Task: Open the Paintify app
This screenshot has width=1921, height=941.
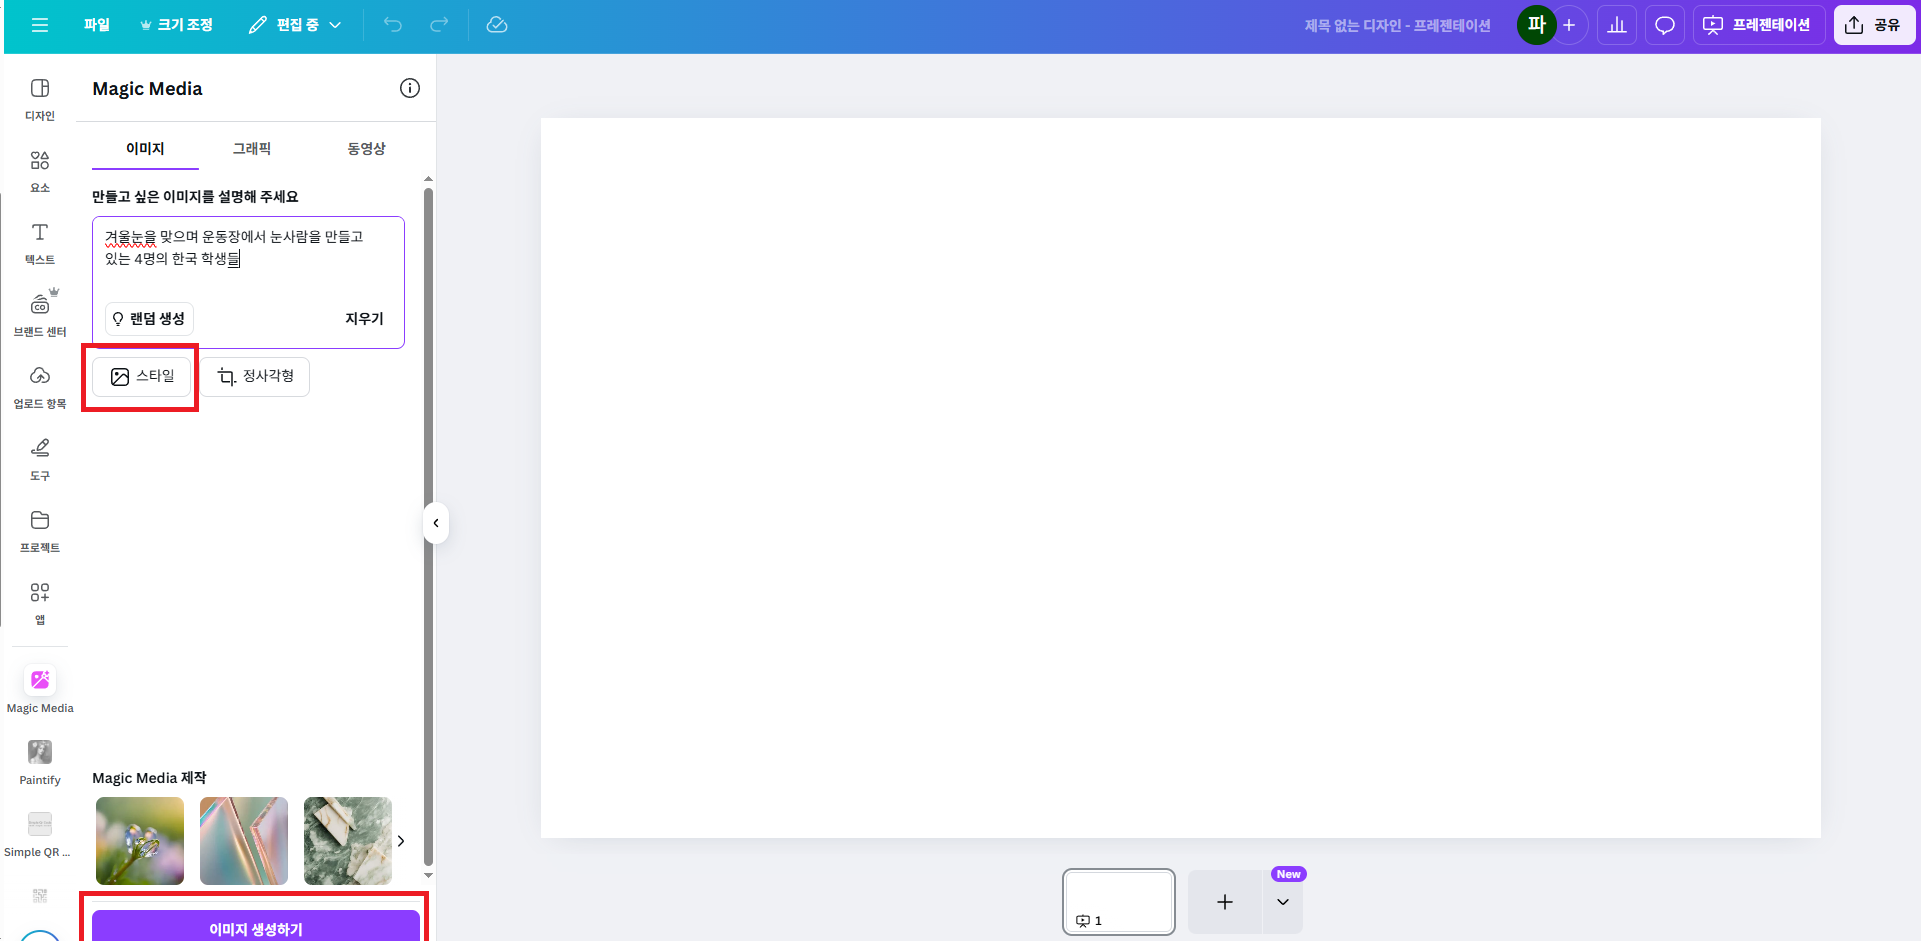Action: click(40, 761)
